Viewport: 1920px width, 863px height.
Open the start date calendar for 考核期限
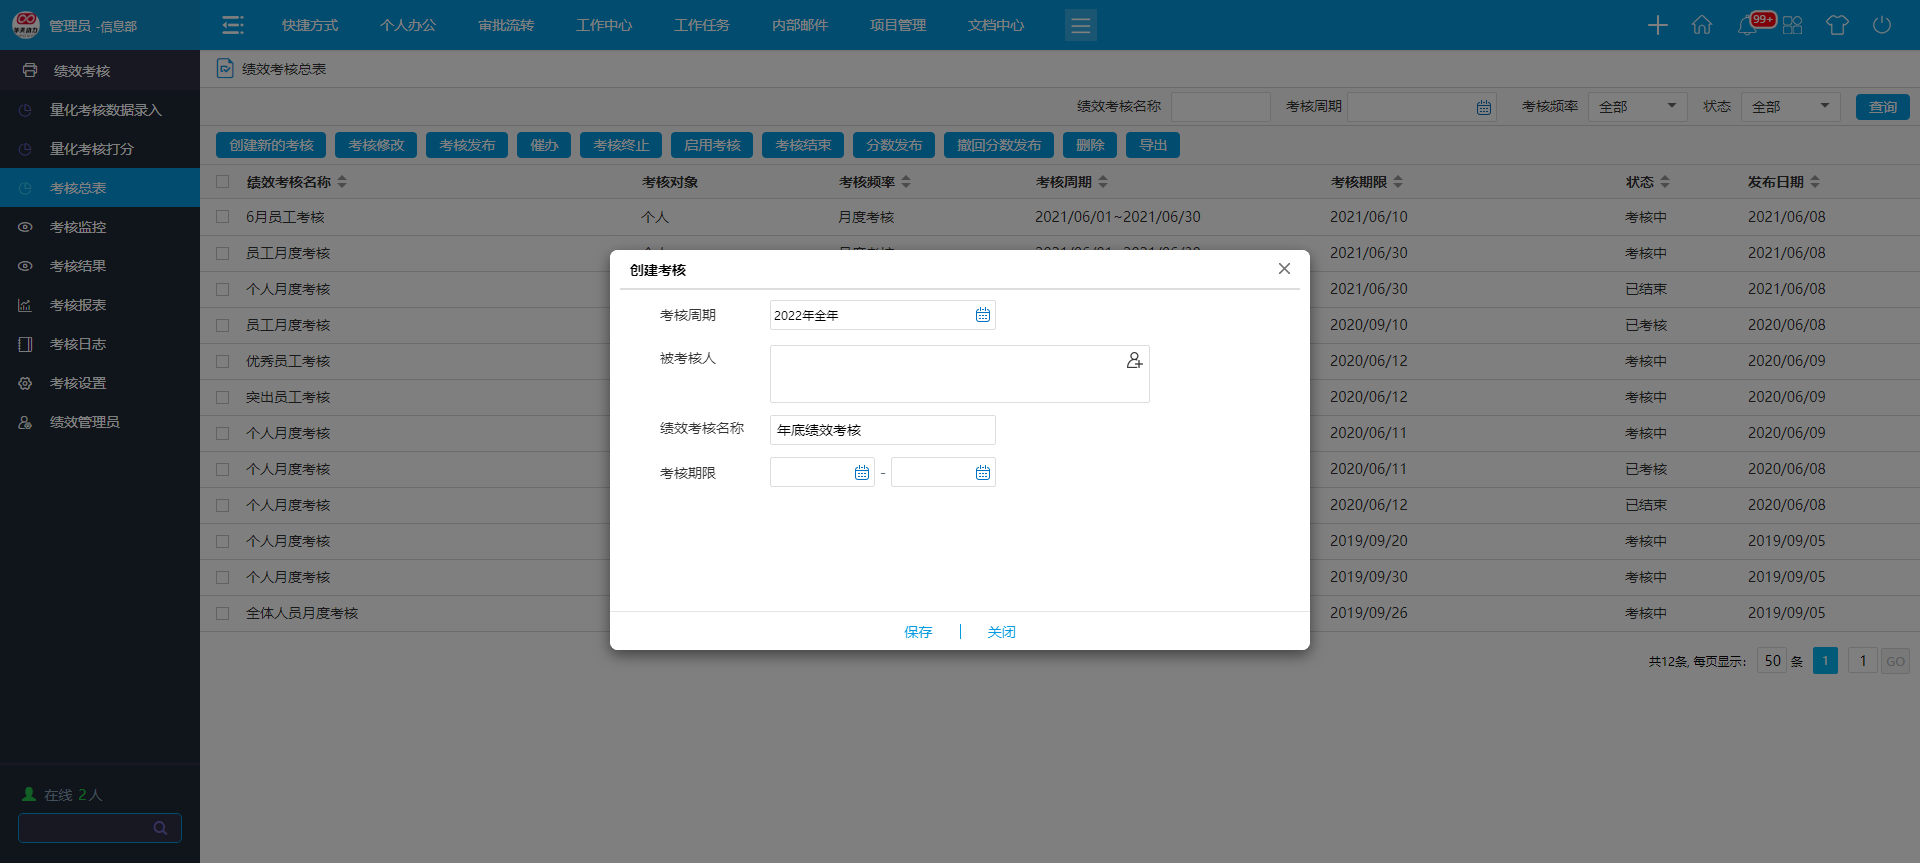point(861,473)
